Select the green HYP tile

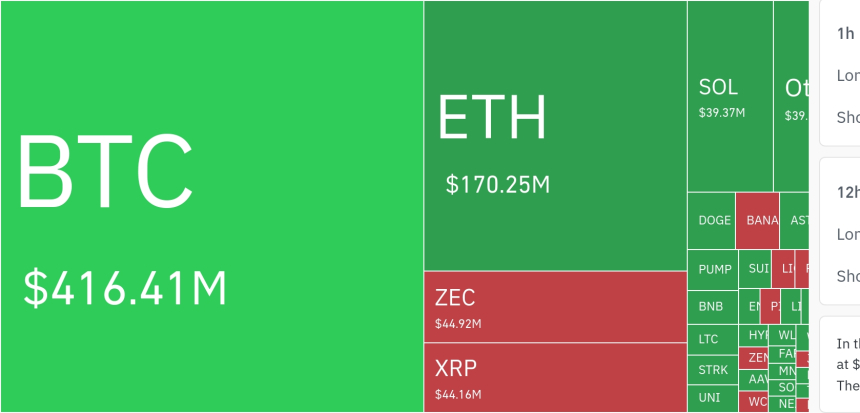point(755,335)
